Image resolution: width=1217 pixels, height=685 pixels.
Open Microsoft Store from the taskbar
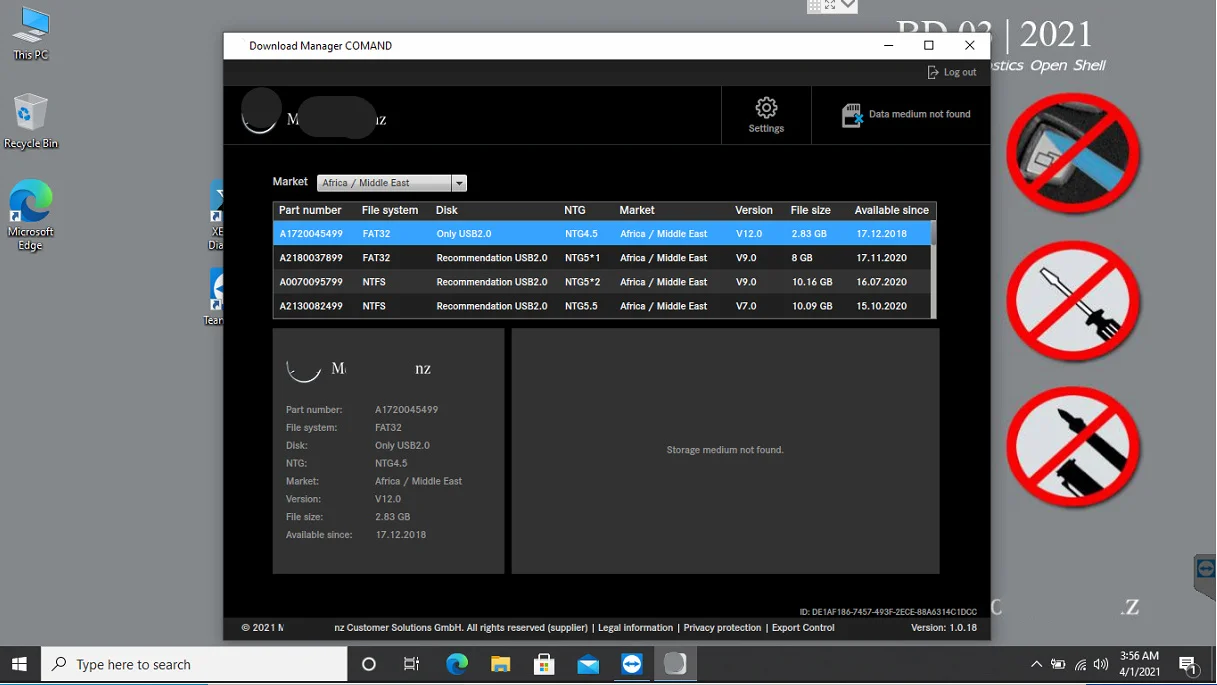coord(545,664)
